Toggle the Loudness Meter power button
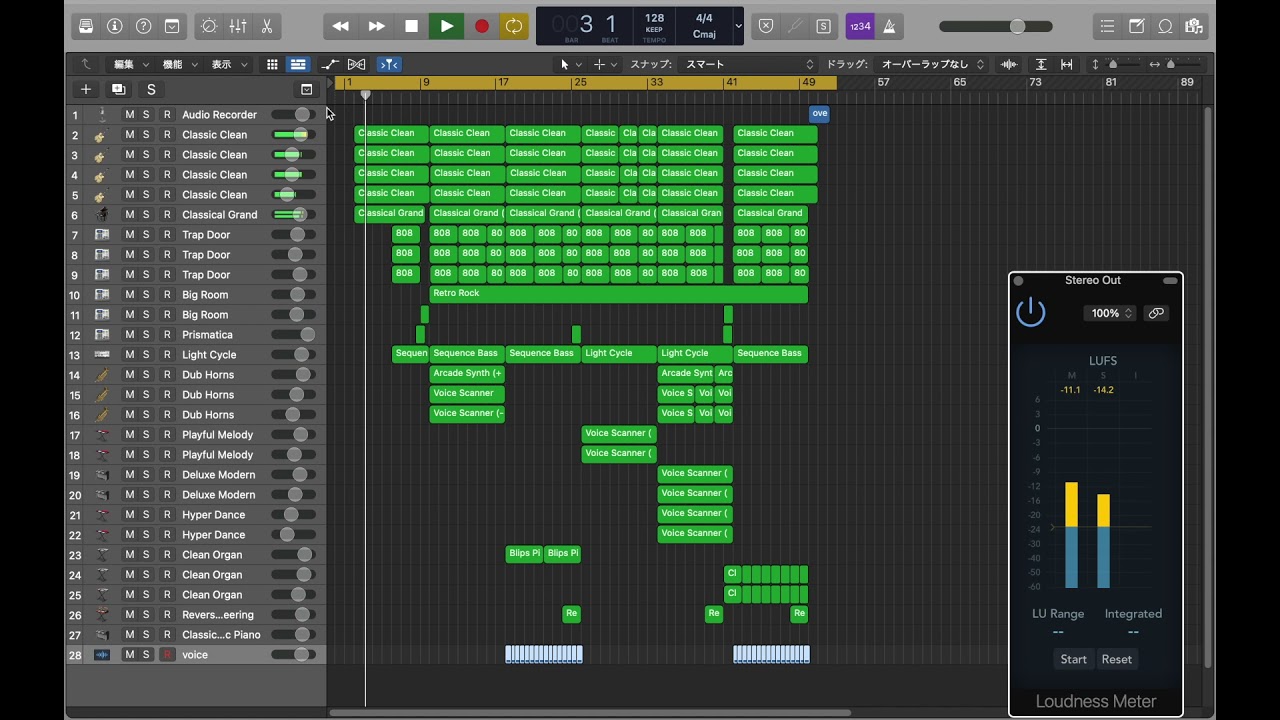The image size is (1280, 720). [1030, 313]
